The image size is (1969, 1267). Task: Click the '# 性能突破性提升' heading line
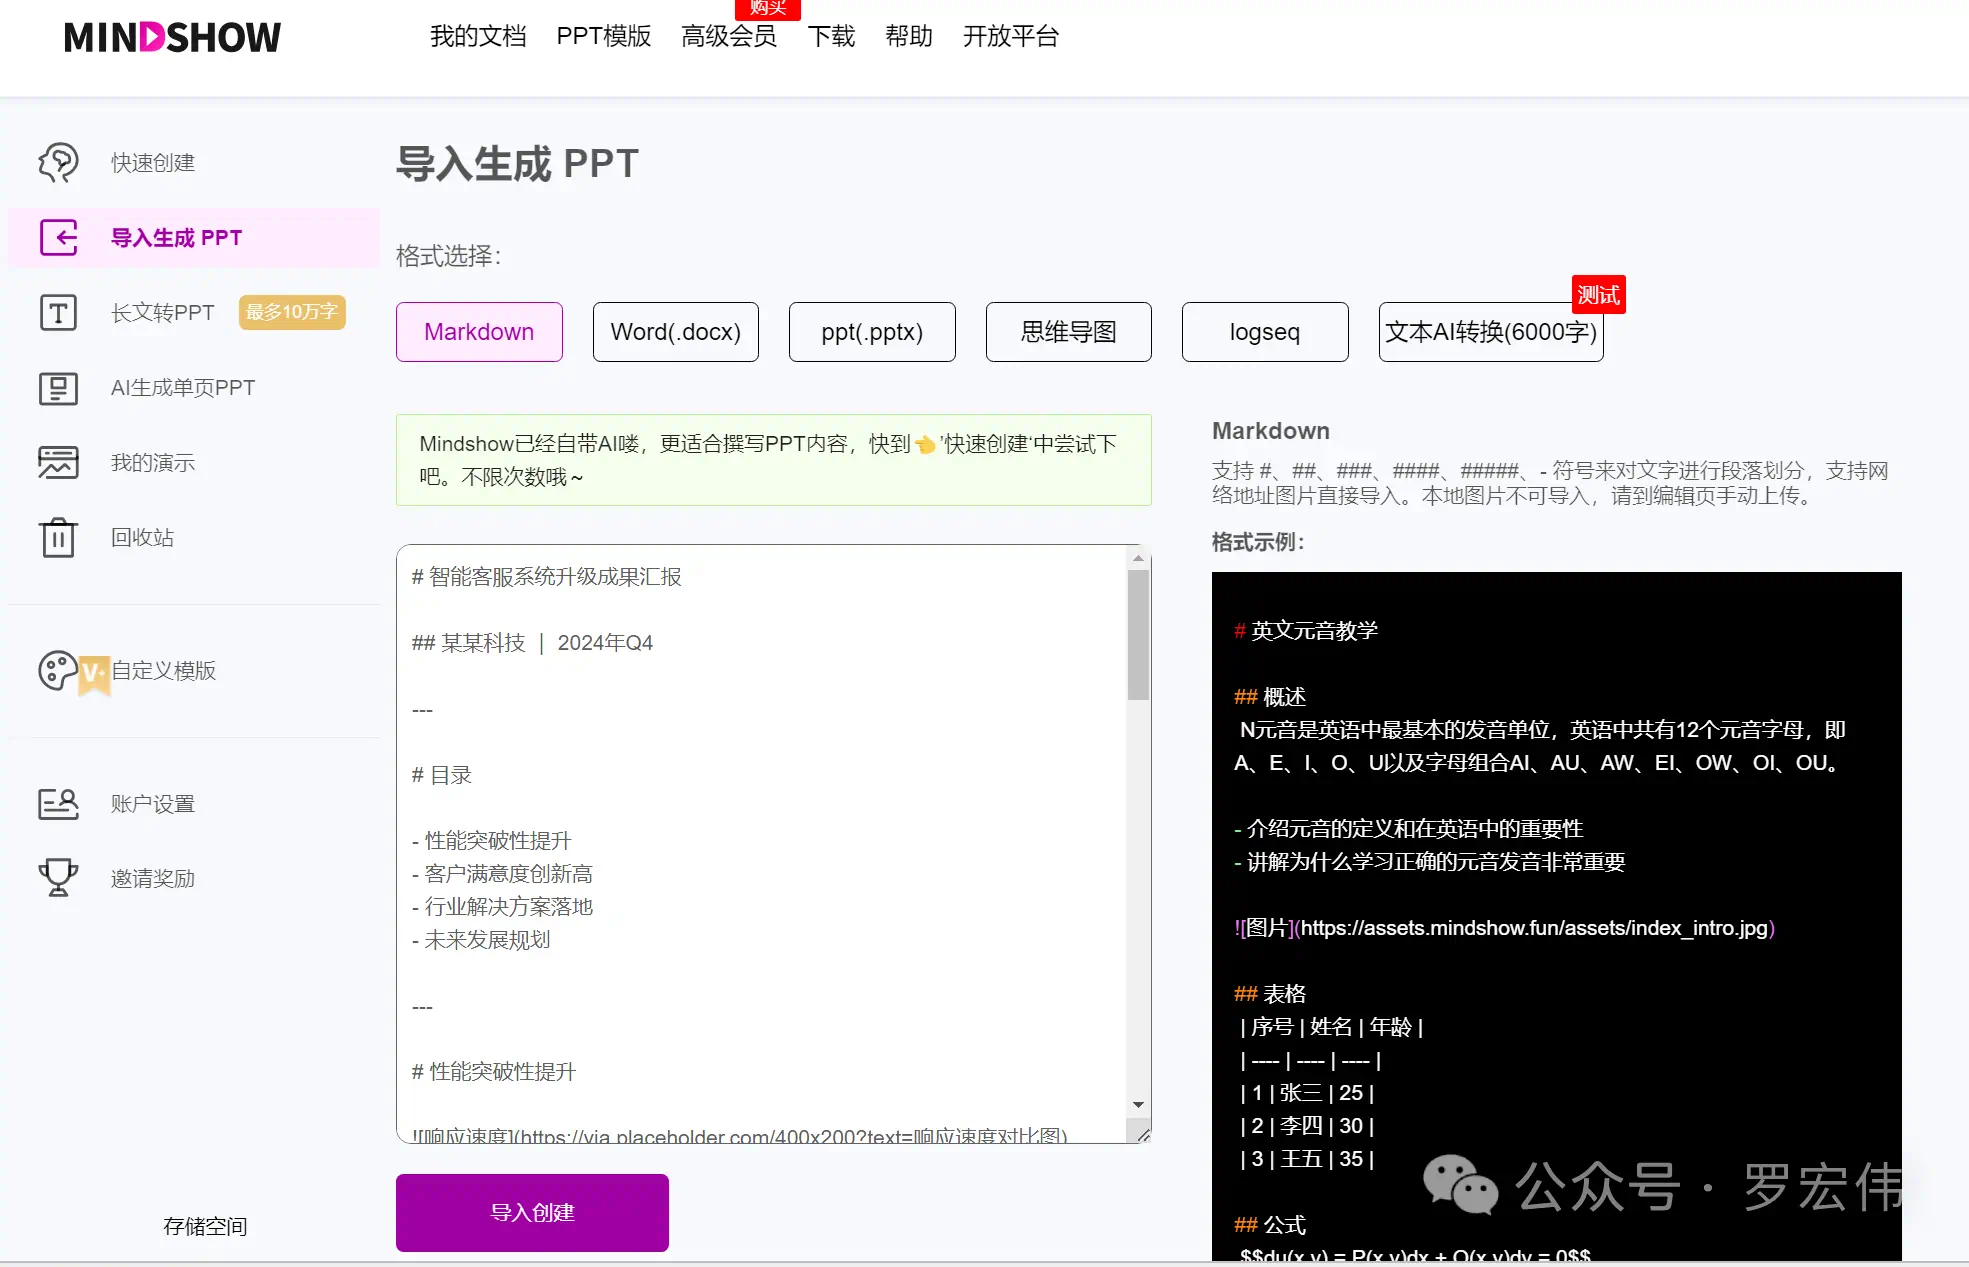click(x=494, y=1072)
